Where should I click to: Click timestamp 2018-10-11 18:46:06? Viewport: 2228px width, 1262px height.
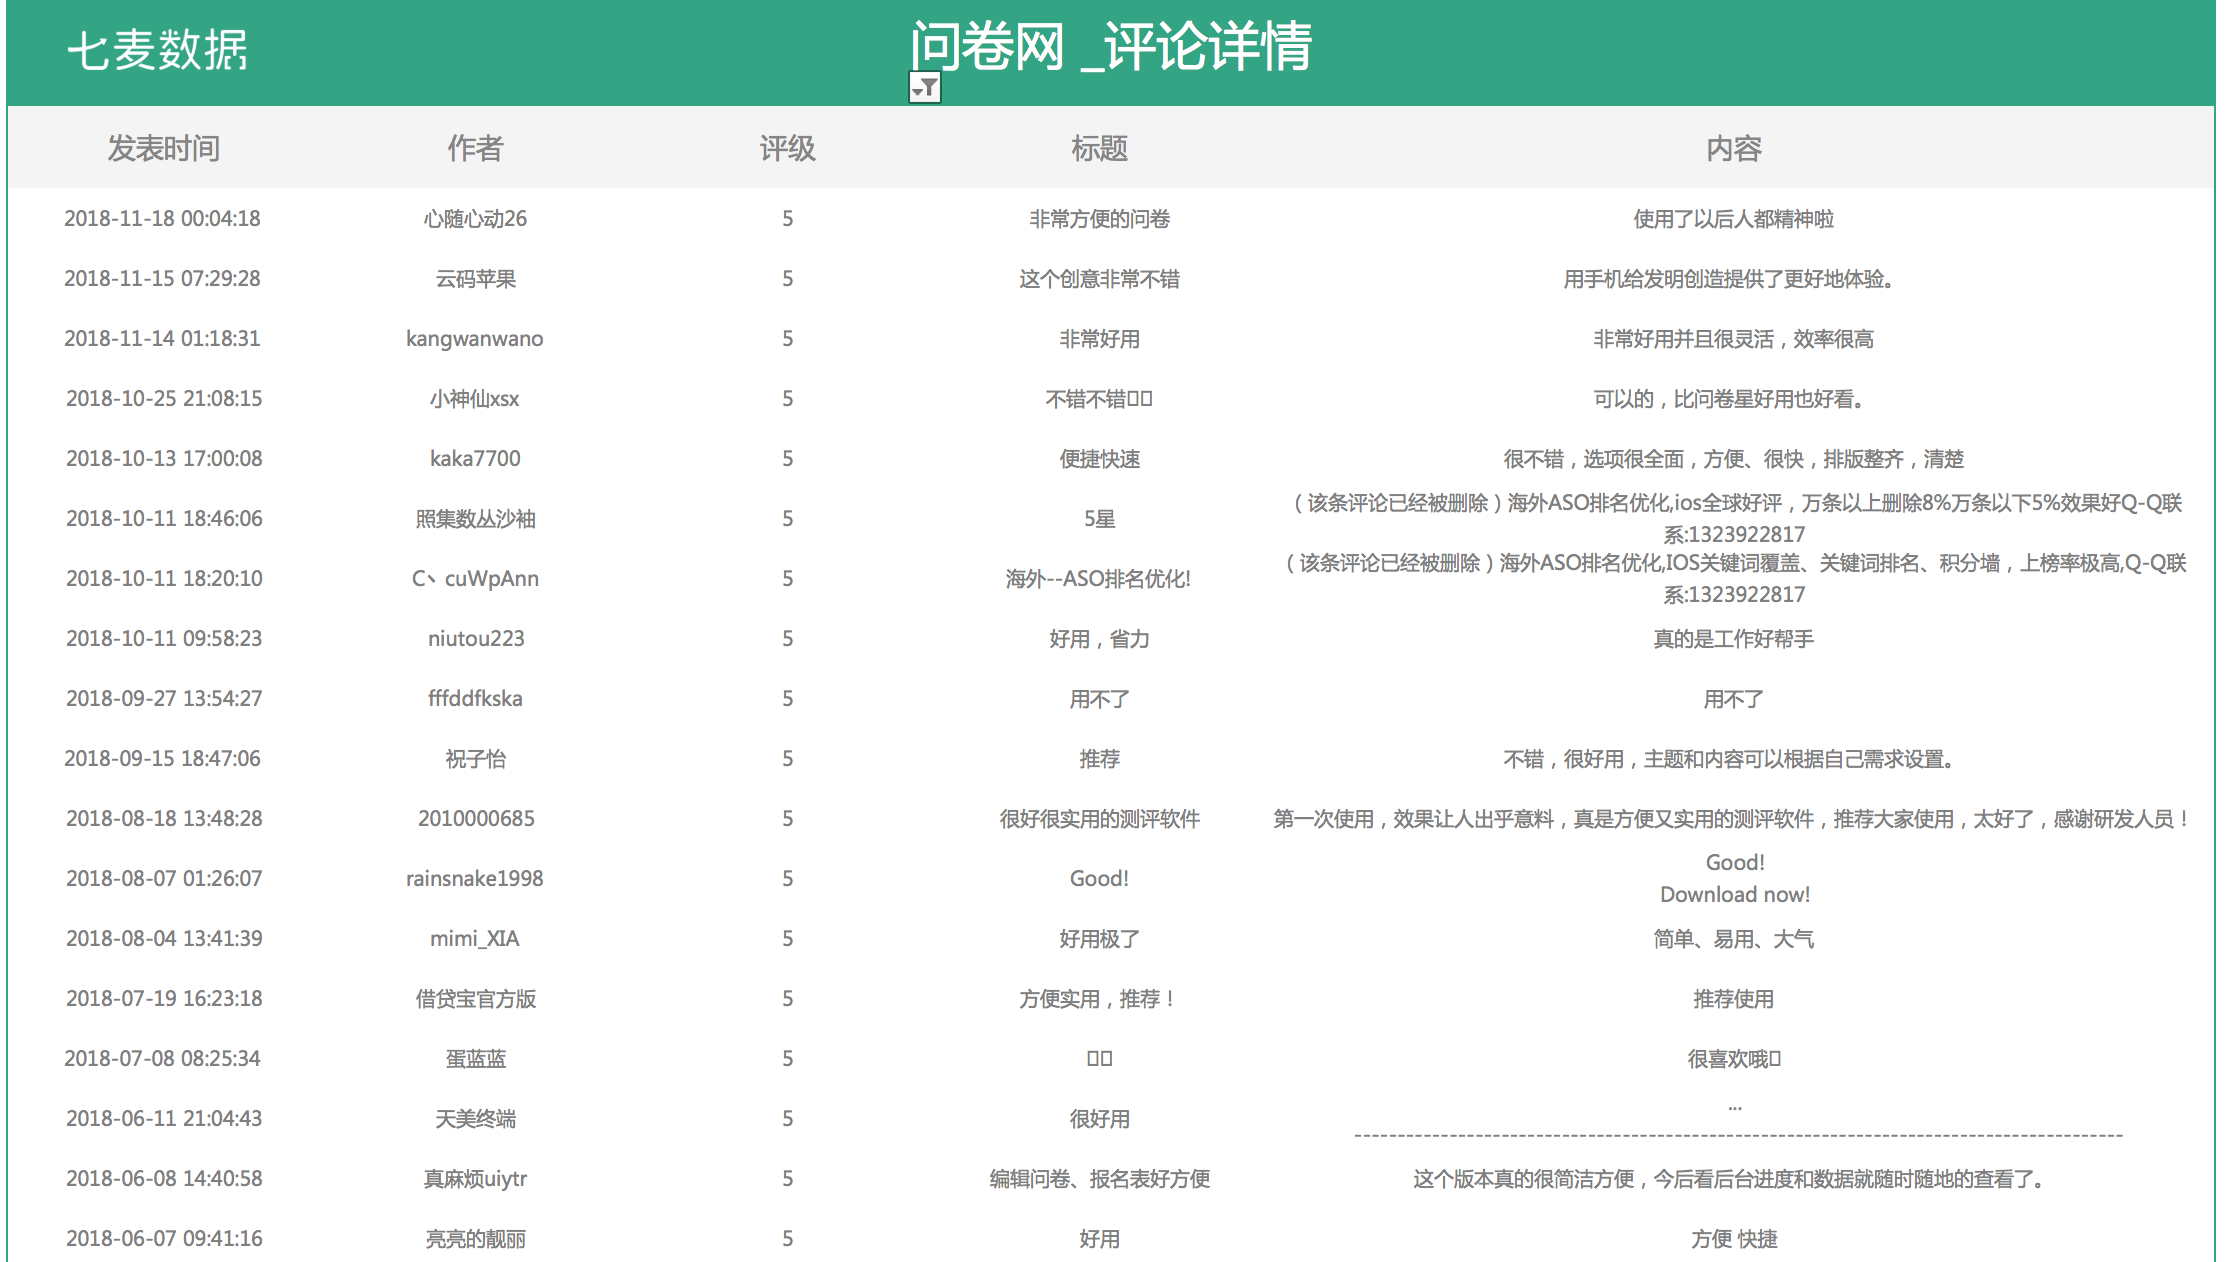click(164, 519)
